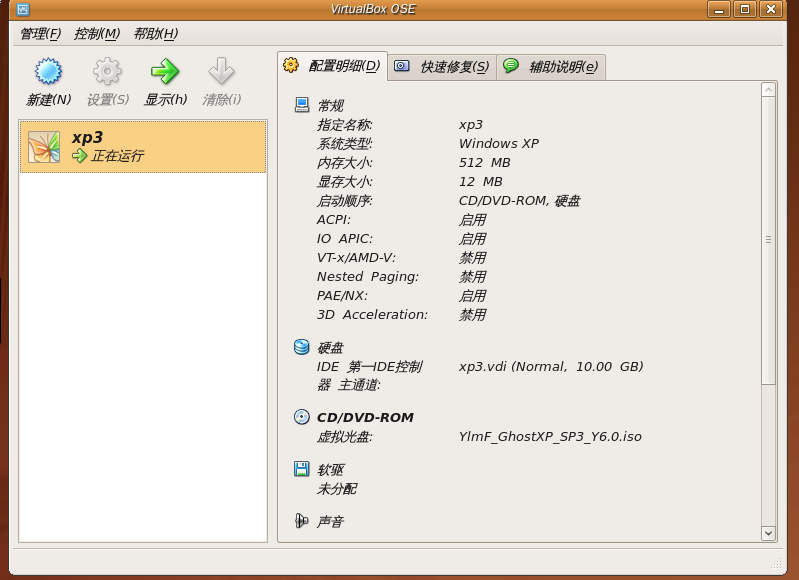Click the 正在运行 status text
Viewport: 799px width, 580px height.
click(117, 156)
